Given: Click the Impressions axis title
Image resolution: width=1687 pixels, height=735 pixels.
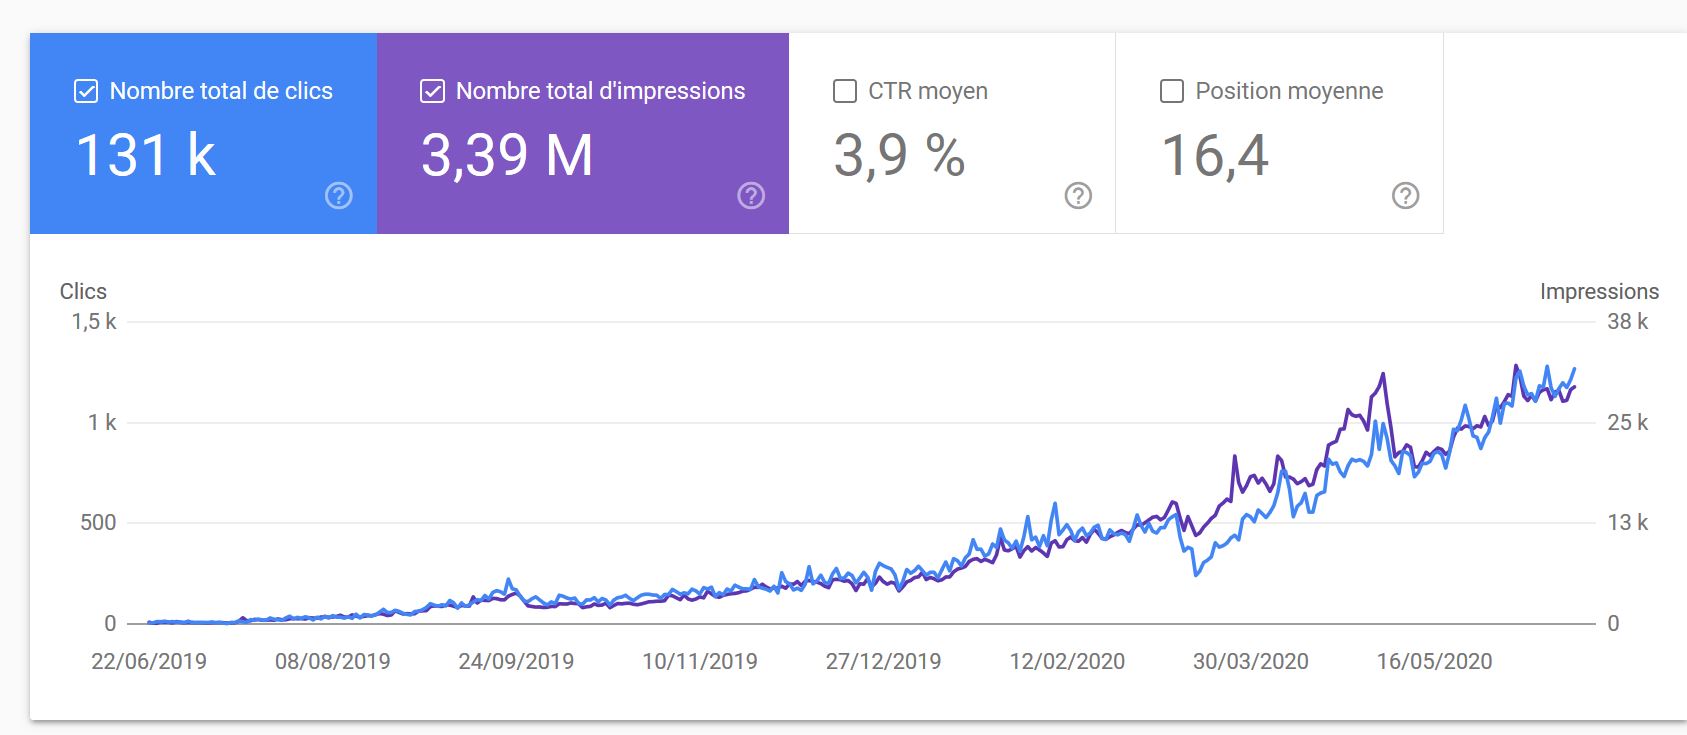Looking at the screenshot, I should (x=1599, y=291).
